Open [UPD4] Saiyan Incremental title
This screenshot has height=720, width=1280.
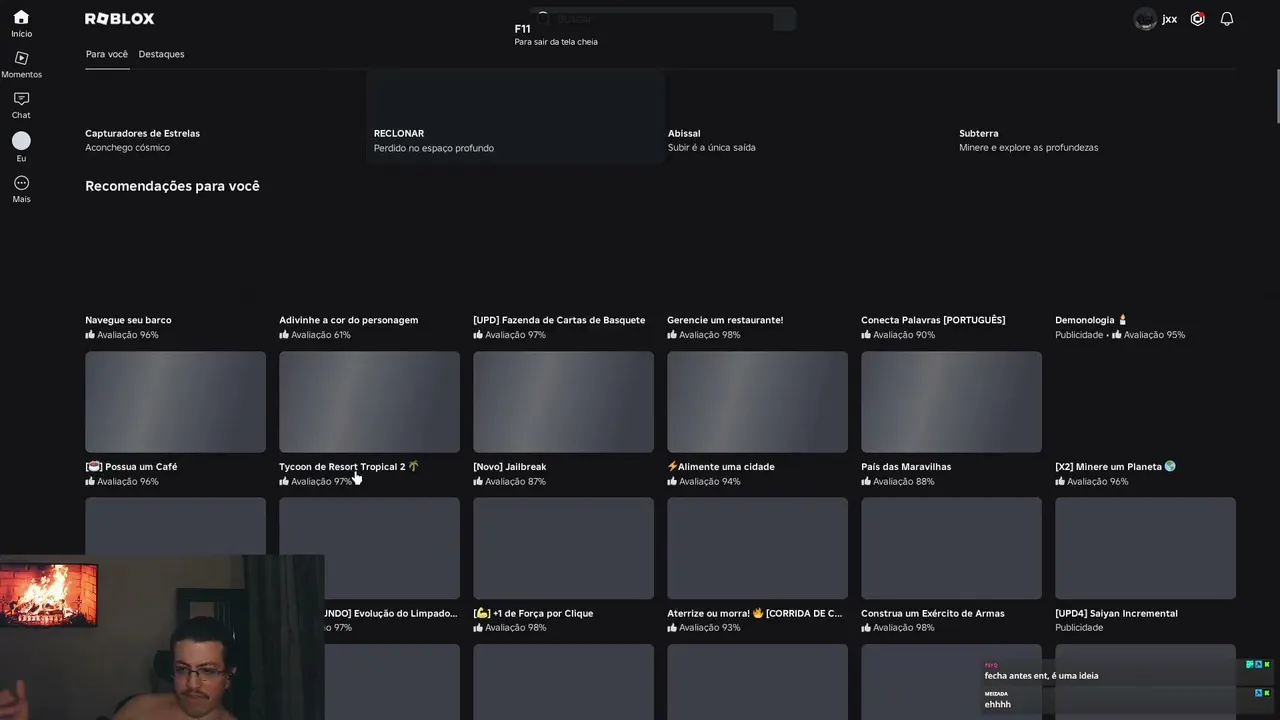[x=1116, y=614]
